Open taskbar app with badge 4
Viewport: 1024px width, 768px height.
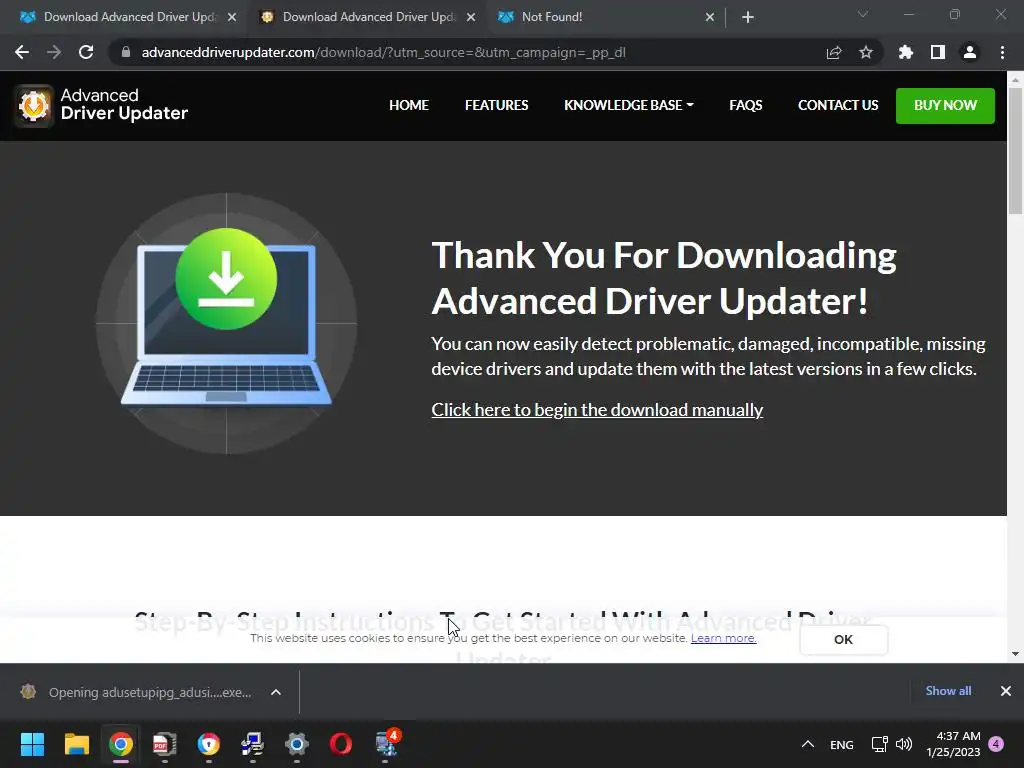pyautogui.click(x=387, y=743)
